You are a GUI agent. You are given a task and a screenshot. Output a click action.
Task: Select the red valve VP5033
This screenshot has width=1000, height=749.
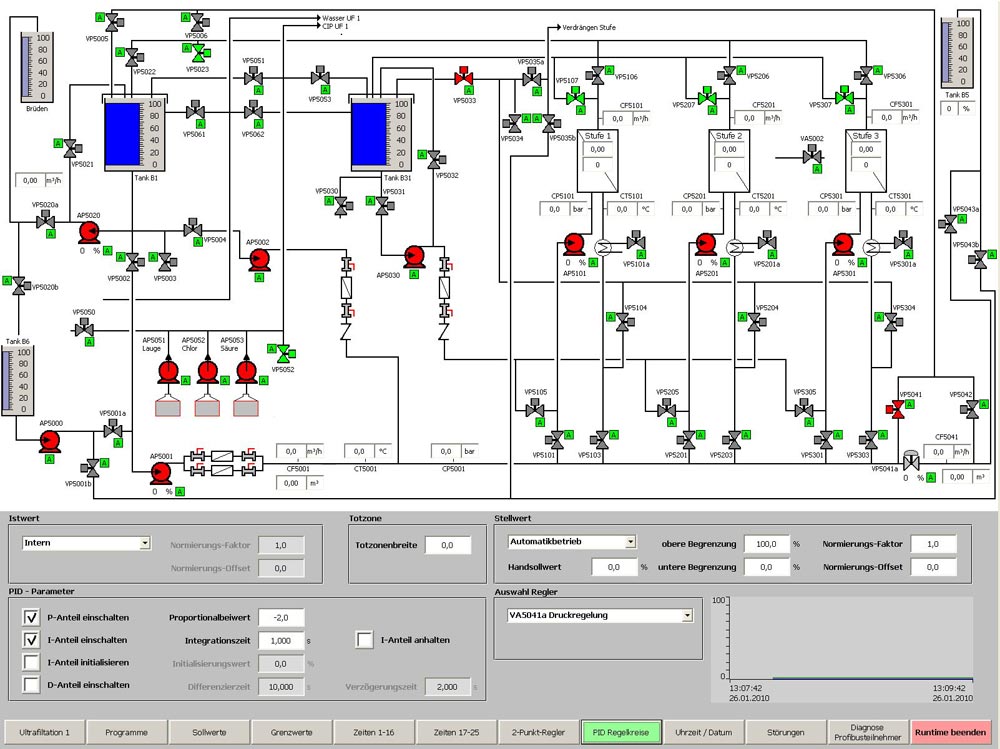point(464,78)
